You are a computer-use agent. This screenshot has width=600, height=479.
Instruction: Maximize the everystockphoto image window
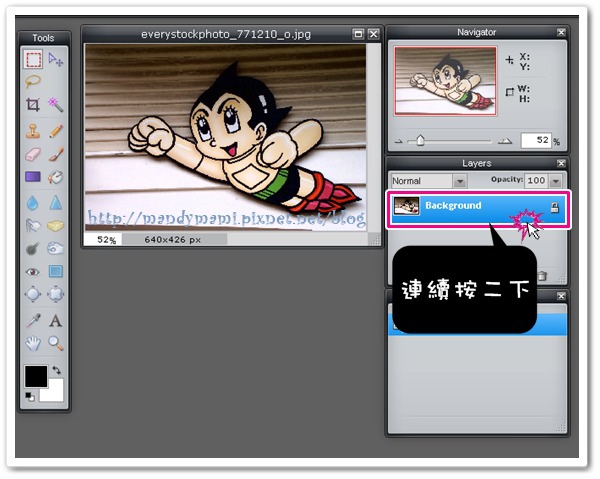tap(358, 34)
